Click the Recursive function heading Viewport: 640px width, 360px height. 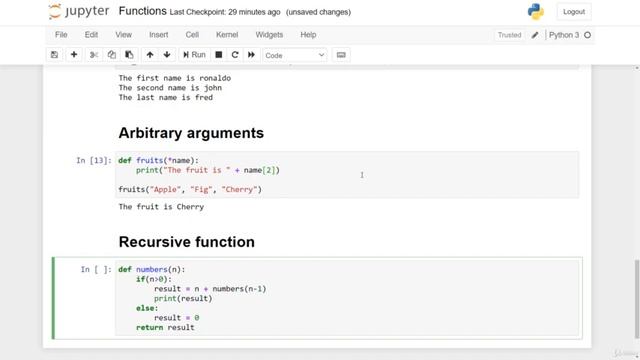pyautogui.click(x=187, y=242)
